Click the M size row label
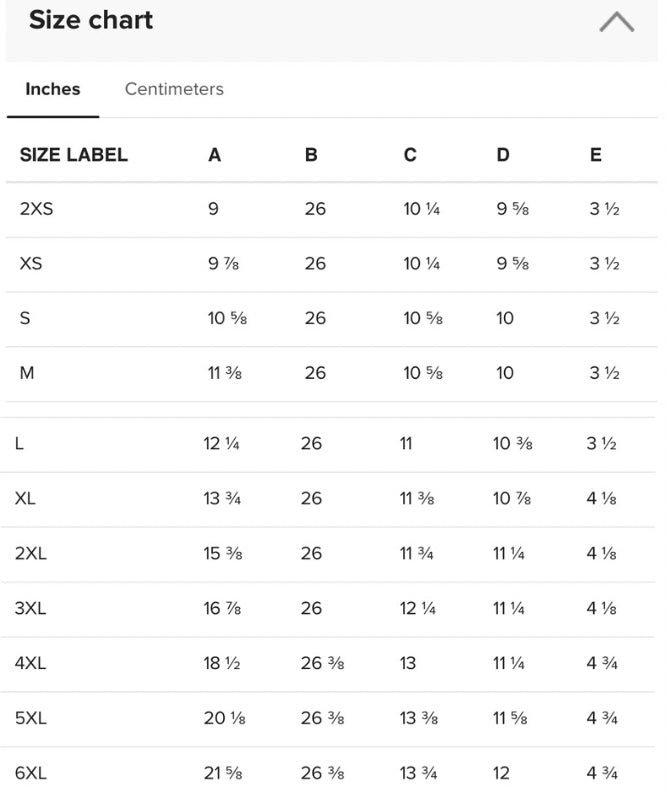Screen dimensions: 667x792 tap(27, 373)
